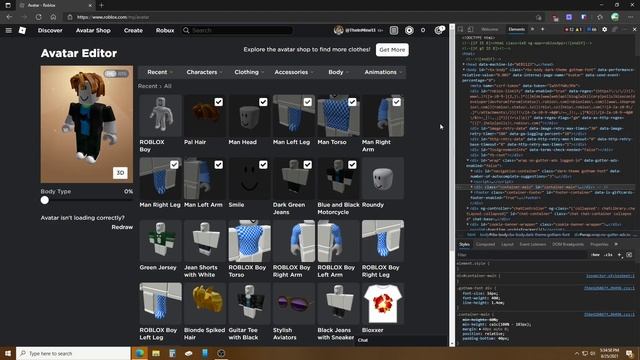The height and width of the screenshot is (360, 640).
Task: Click the Roblox logo home icon
Action: point(22,30)
